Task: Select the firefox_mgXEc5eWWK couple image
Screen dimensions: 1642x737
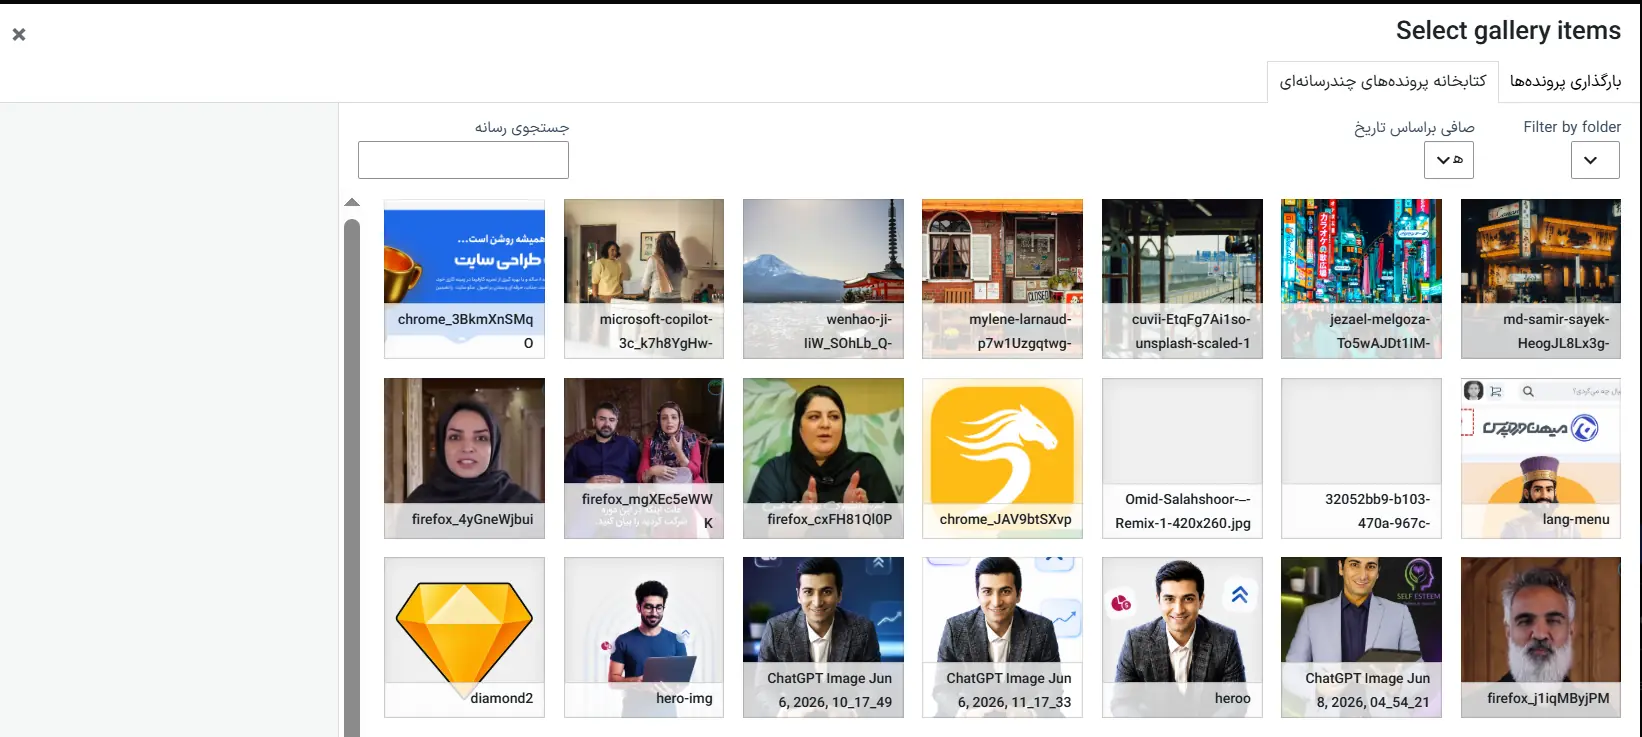Action: pos(644,458)
